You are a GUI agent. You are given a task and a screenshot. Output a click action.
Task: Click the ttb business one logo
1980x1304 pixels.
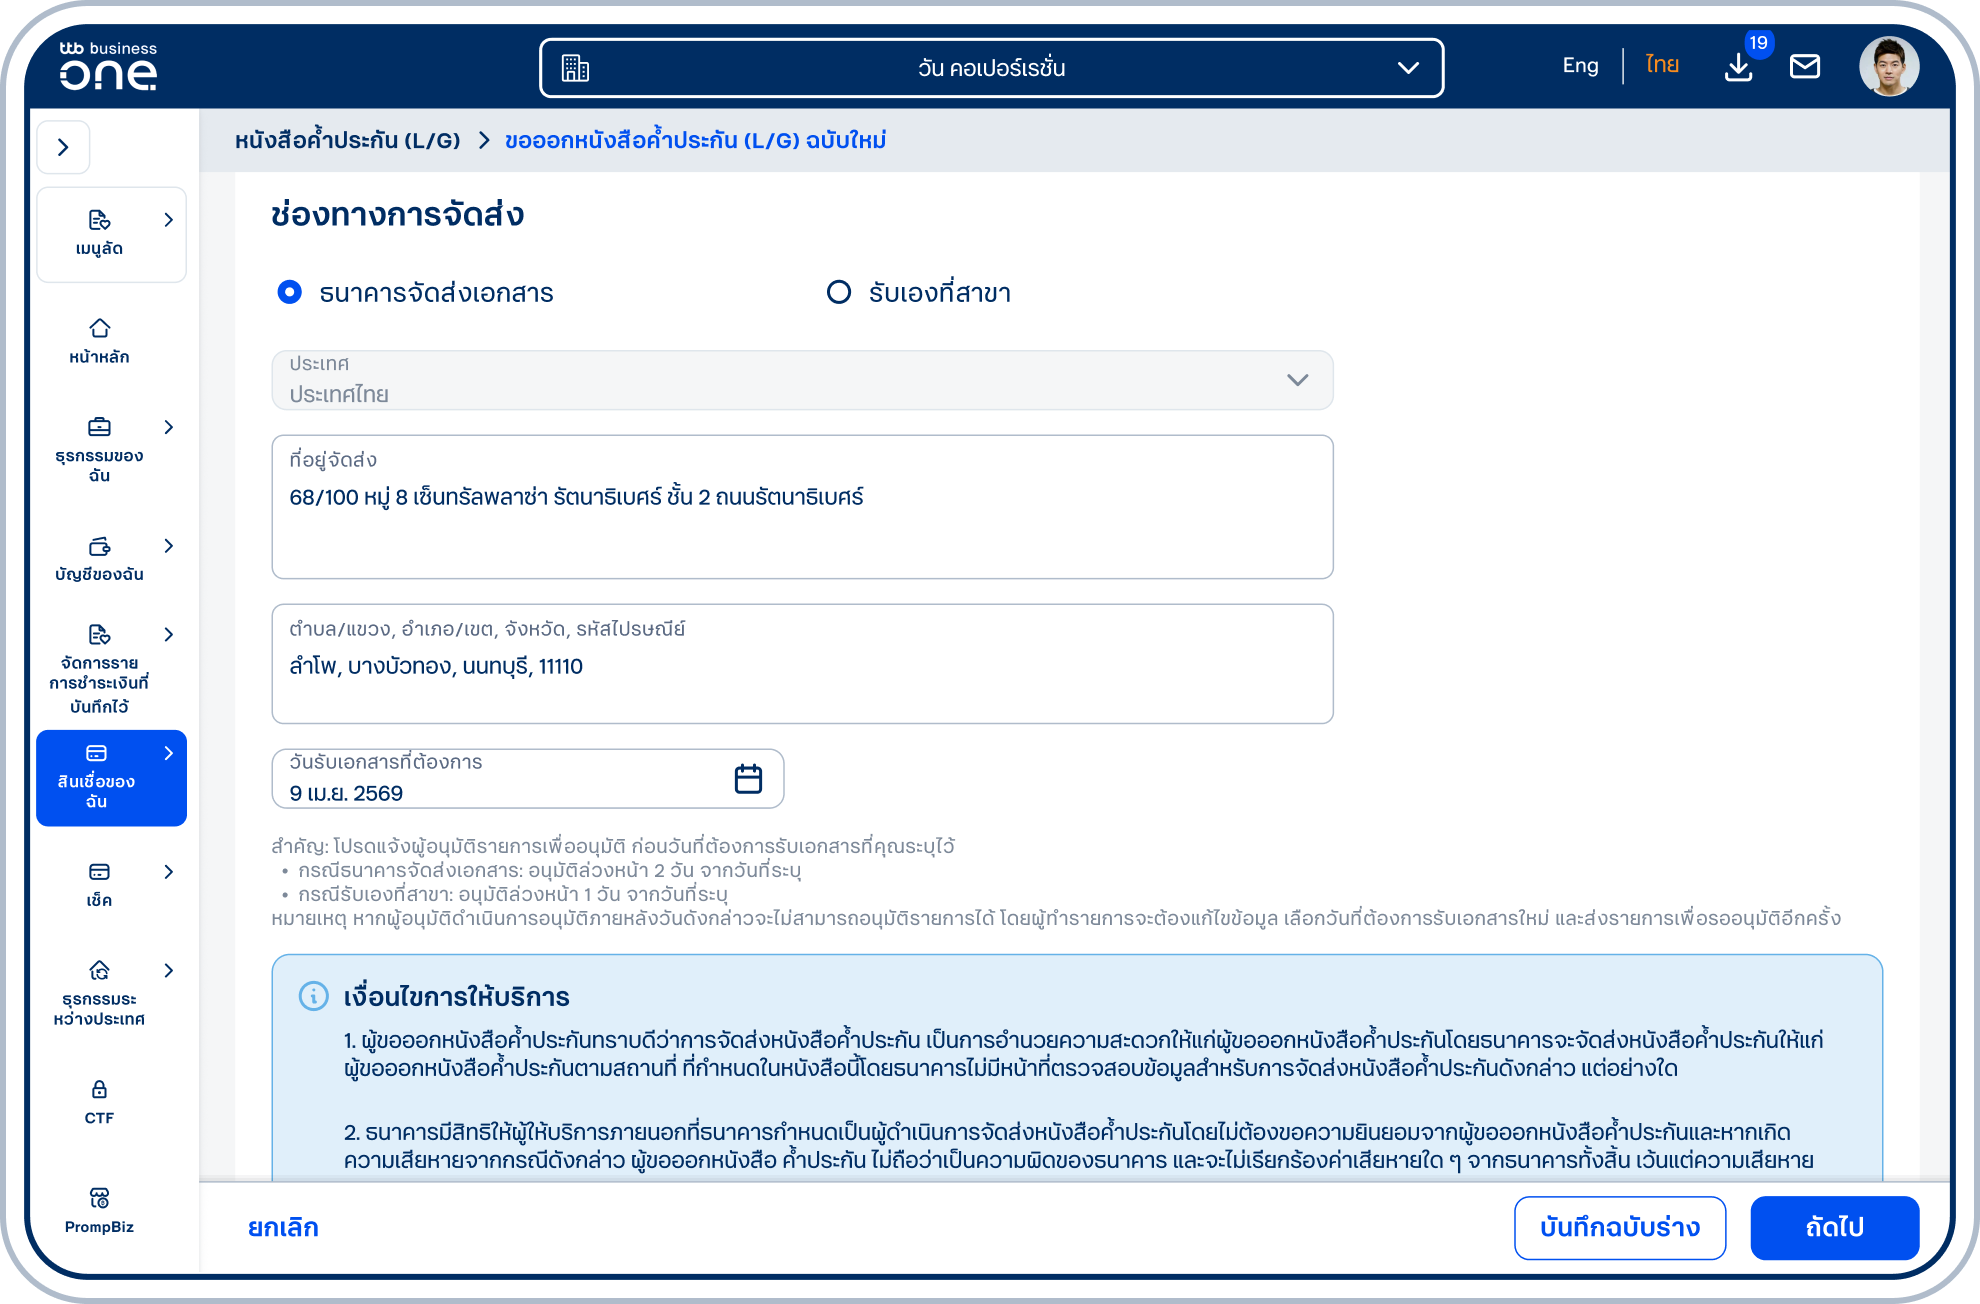108,66
